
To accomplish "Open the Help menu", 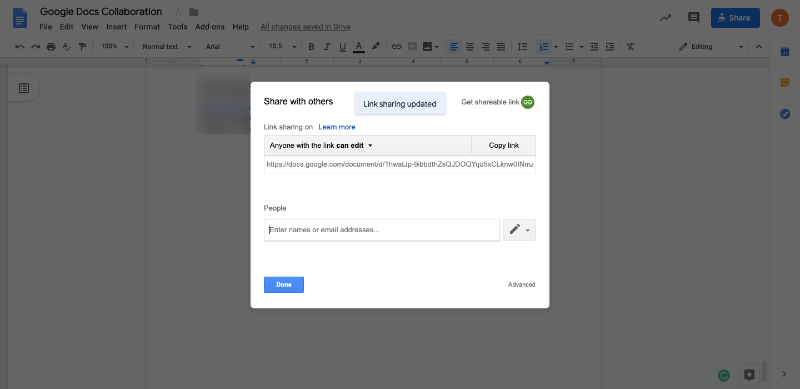I will (x=240, y=27).
